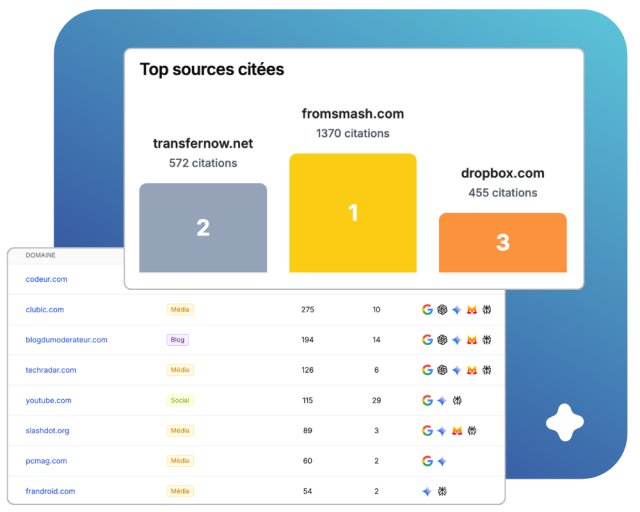The width and height of the screenshot is (640, 512).
Task: Click the Média tag for frandroid.com
Action: (x=180, y=491)
